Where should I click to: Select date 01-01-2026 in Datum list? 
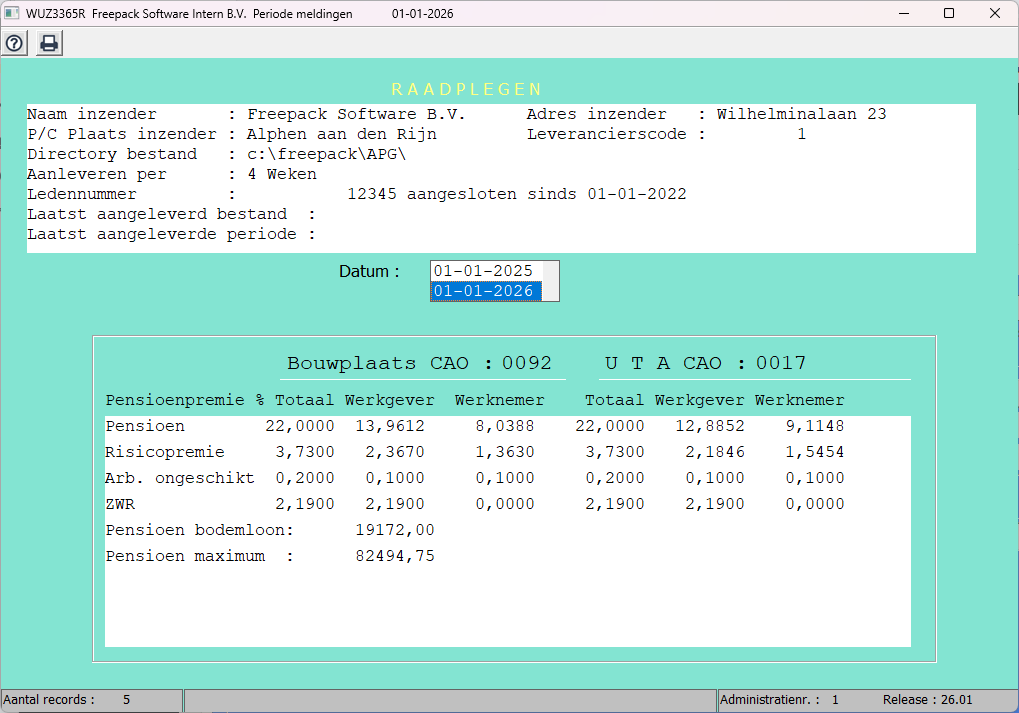coord(484,291)
